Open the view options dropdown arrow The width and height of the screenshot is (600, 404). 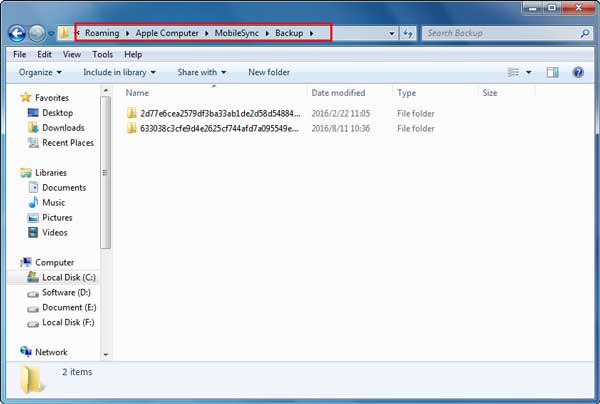(528, 72)
